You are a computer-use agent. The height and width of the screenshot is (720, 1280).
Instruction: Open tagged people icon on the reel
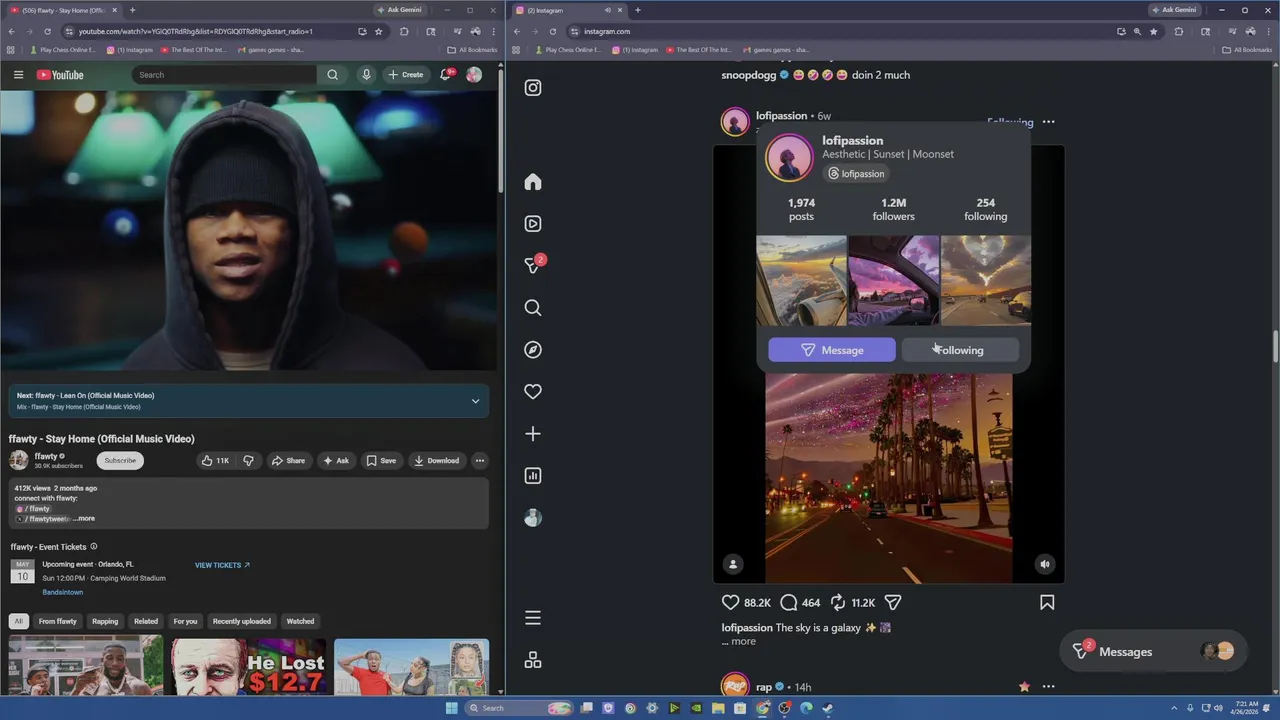(733, 565)
